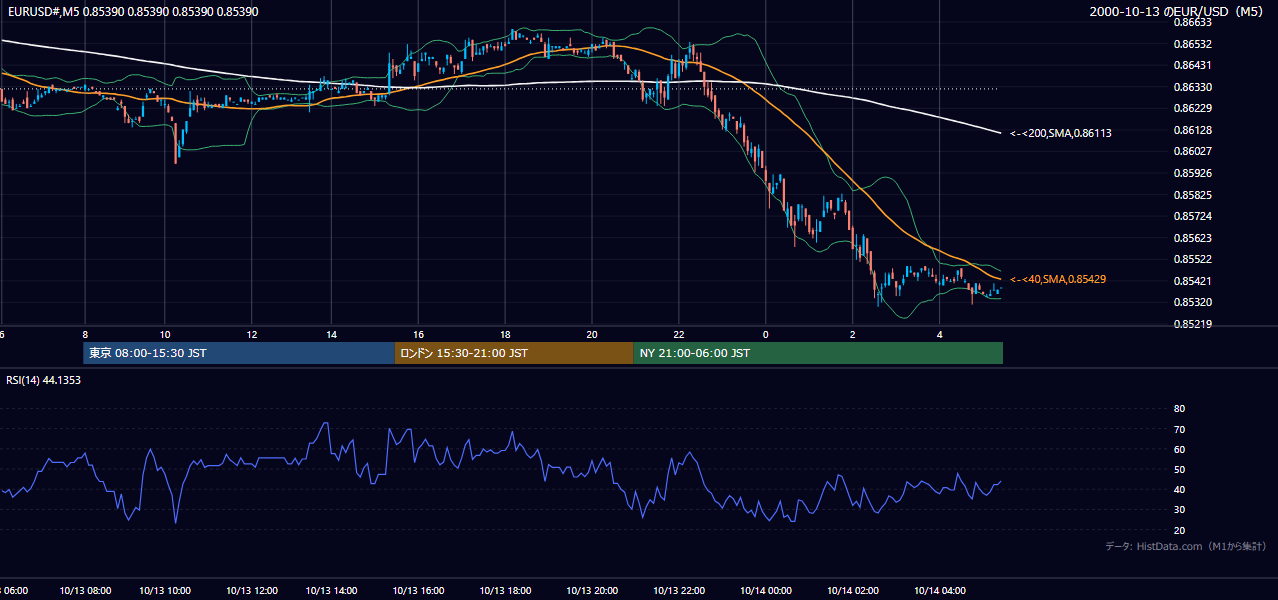1278x600 pixels.
Task: Click price axis label 0.85320
Action: tap(1192, 302)
